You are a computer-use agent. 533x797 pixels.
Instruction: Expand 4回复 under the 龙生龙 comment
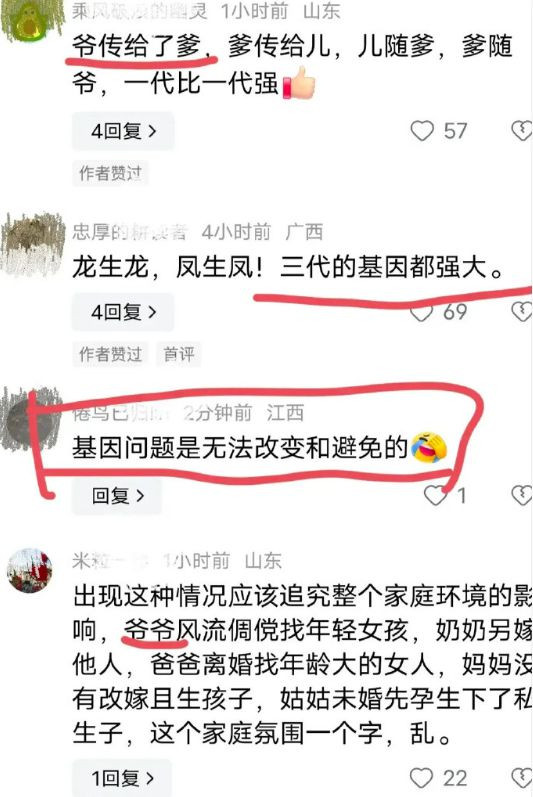point(123,312)
